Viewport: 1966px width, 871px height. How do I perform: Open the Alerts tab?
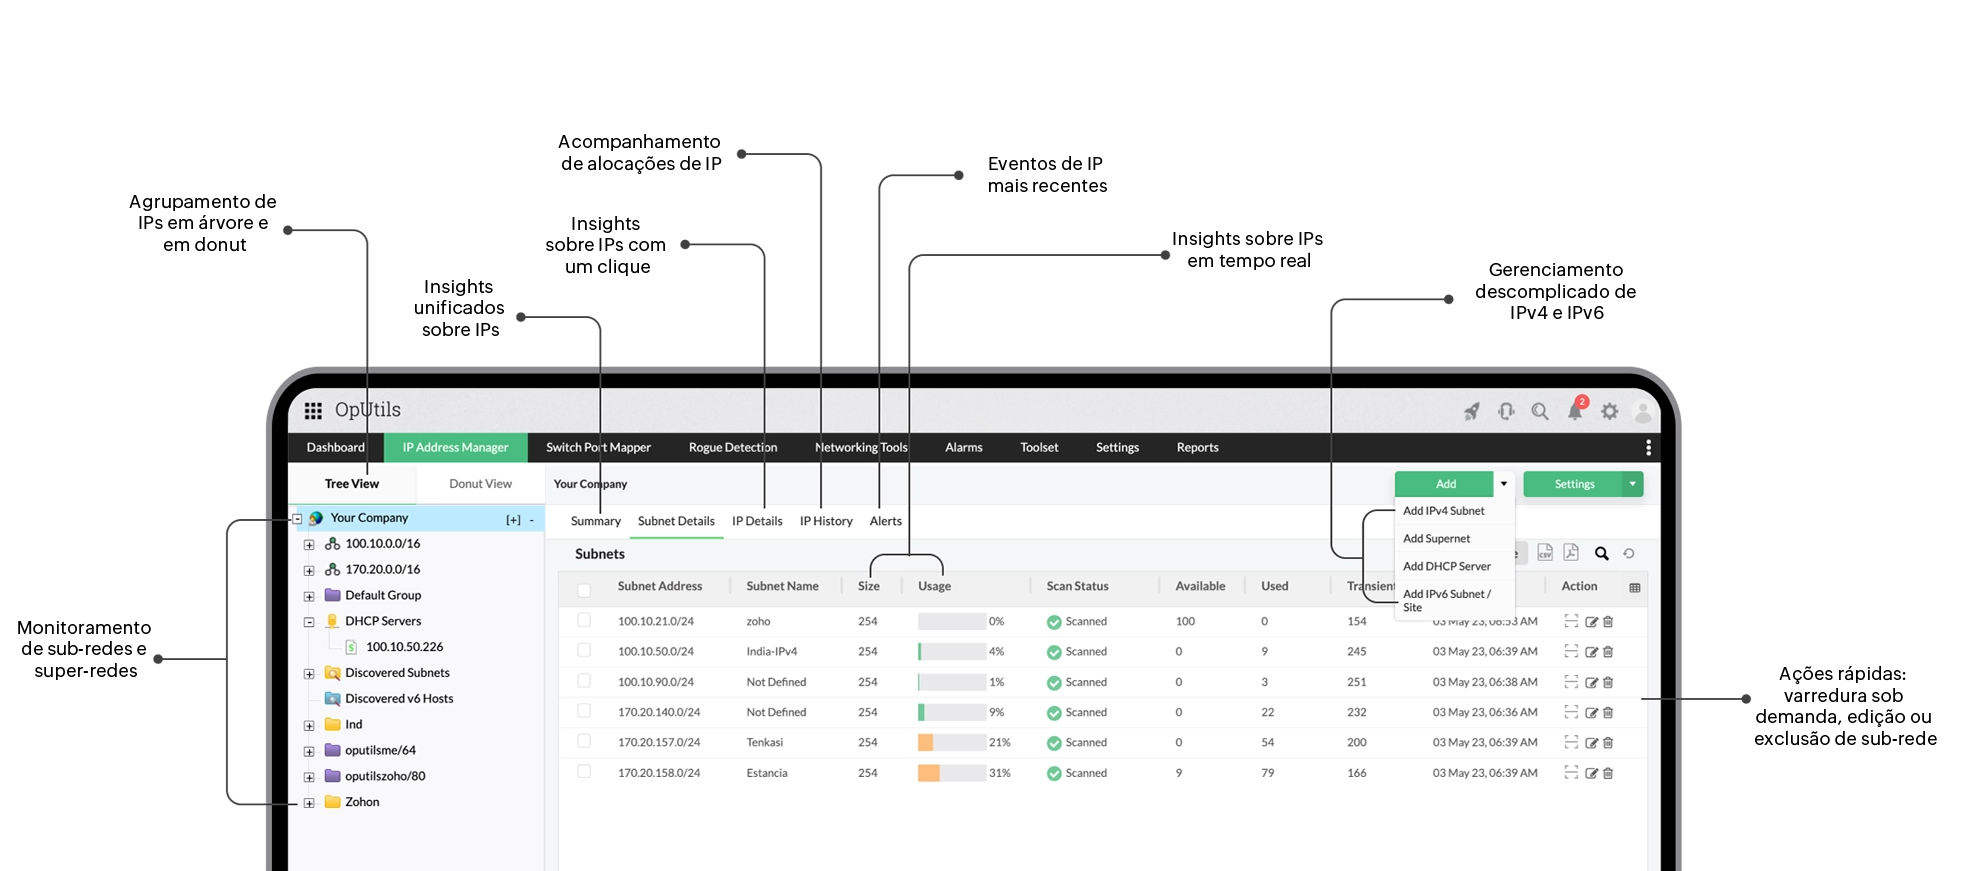click(885, 521)
